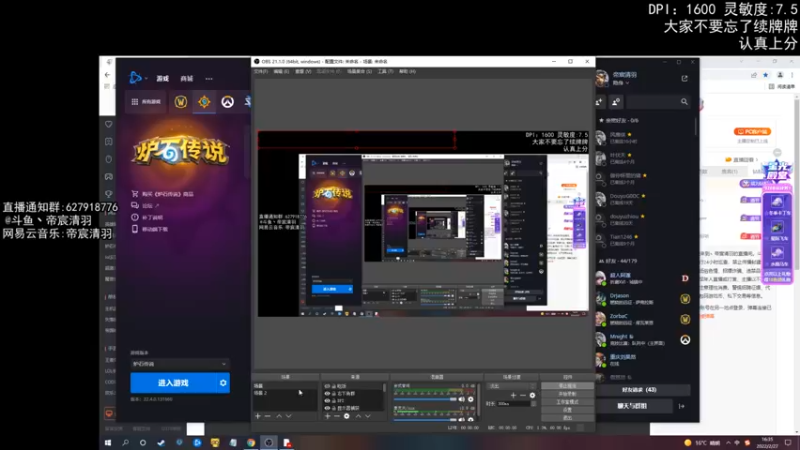Open game settings gear next to play

[223, 383]
